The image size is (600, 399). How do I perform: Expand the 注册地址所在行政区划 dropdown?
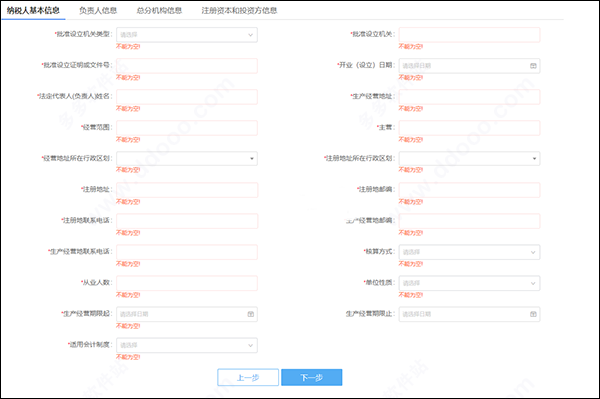(469, 158)
